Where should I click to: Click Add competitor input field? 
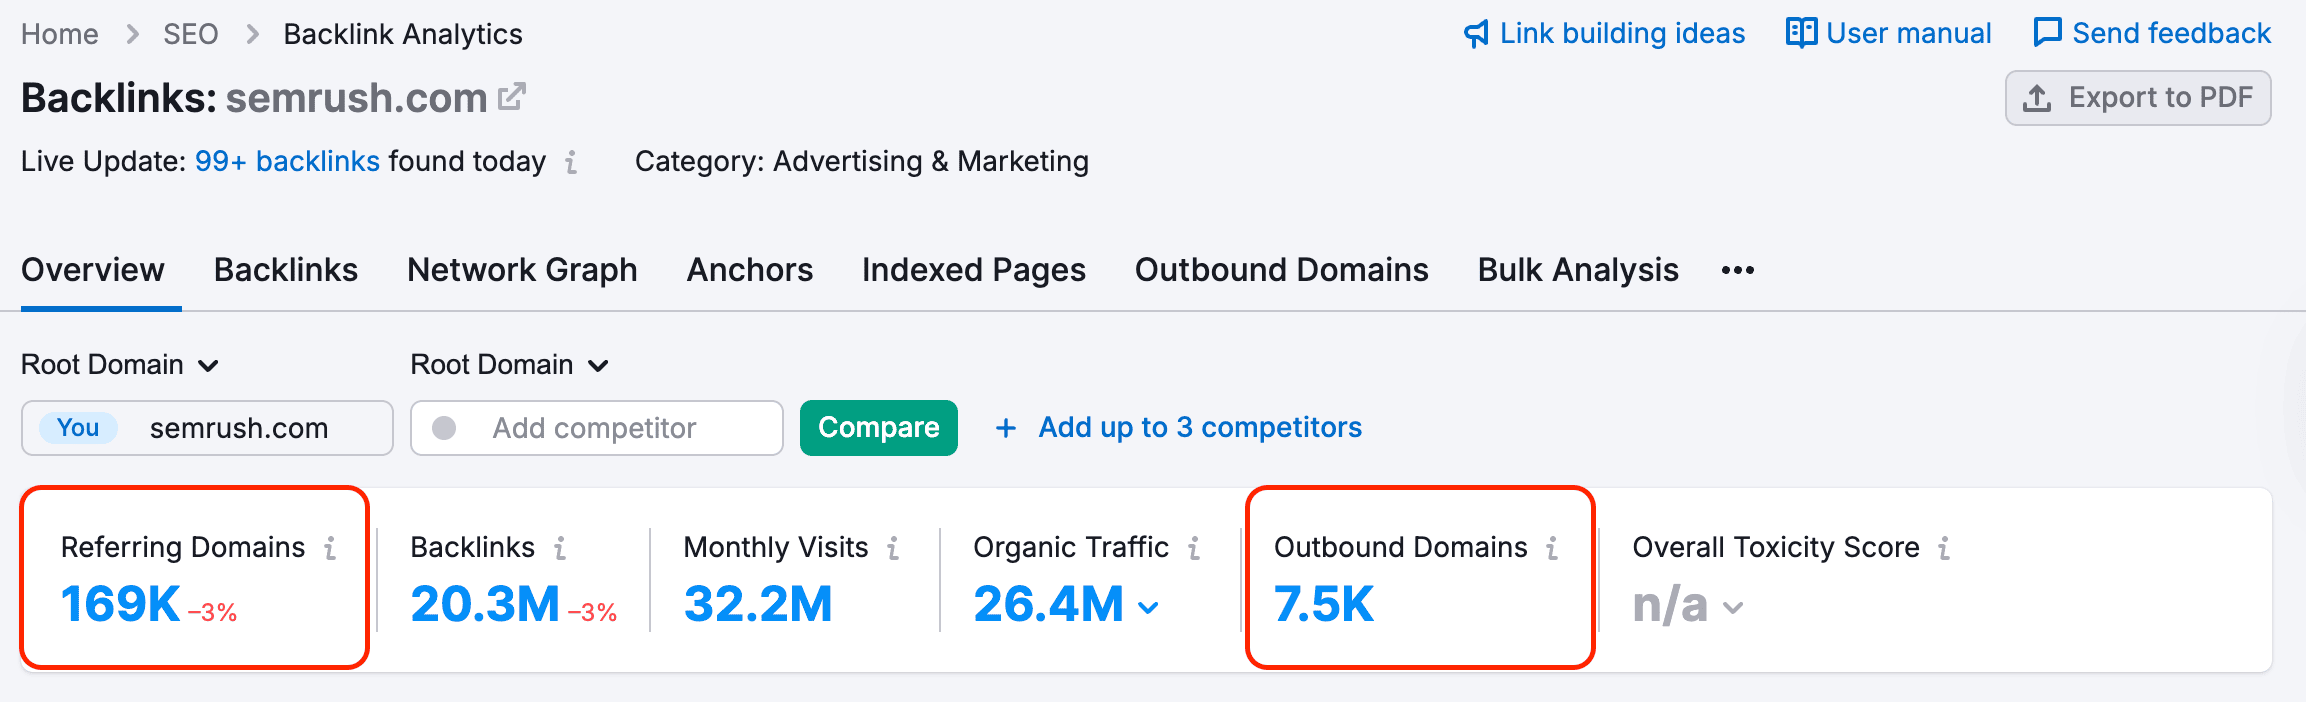597,428
